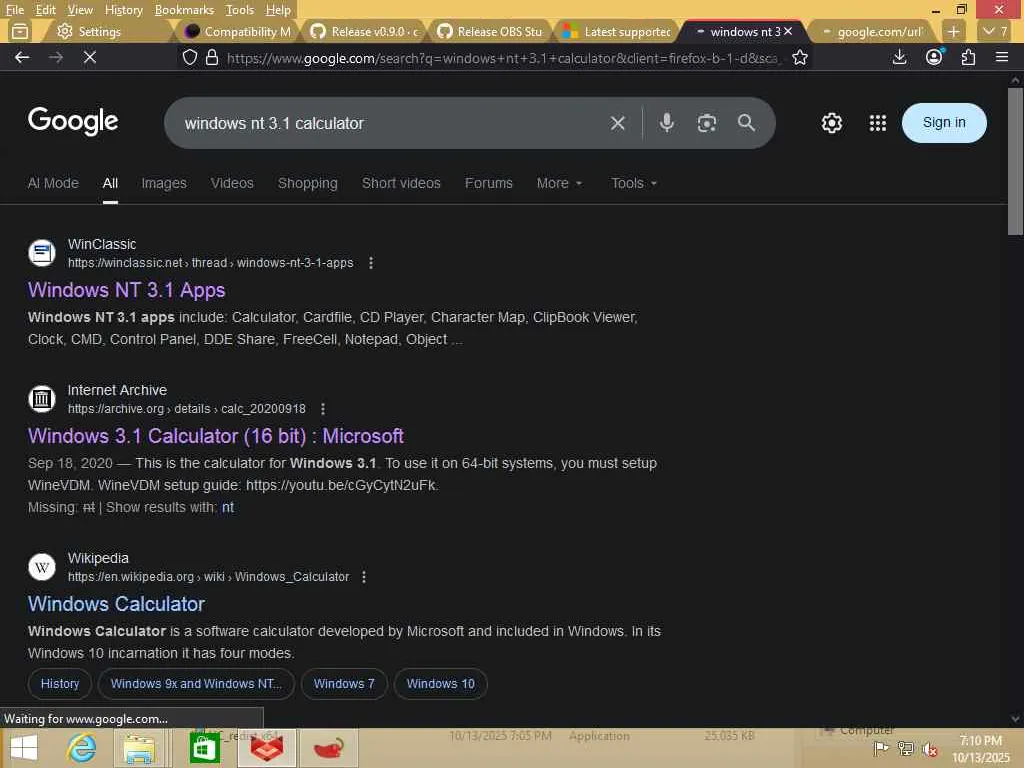This screenshot has width=1024, height=768.
Task: Bookmark this page with the star
Action: (x=800, y=57)
